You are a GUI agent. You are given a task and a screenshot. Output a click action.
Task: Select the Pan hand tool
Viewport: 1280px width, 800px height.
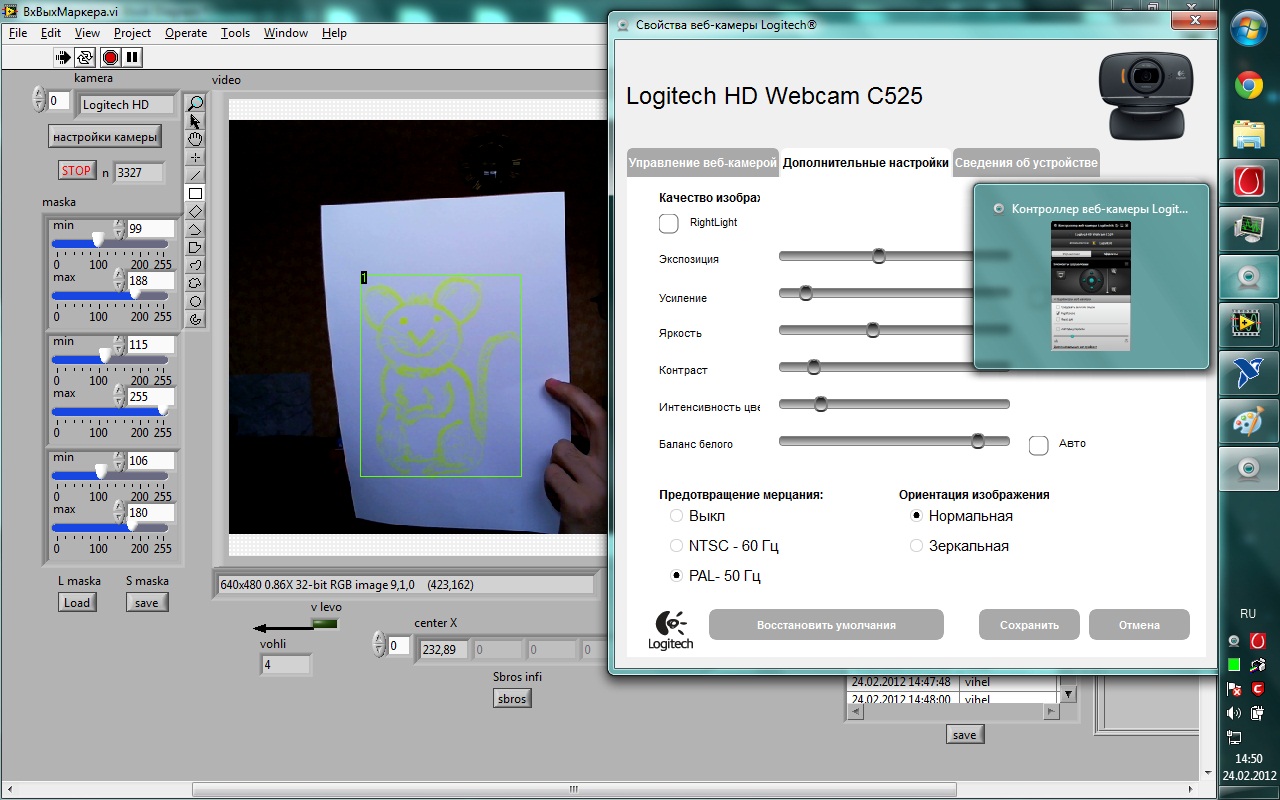pyautogui.click(x=196, y=139)
